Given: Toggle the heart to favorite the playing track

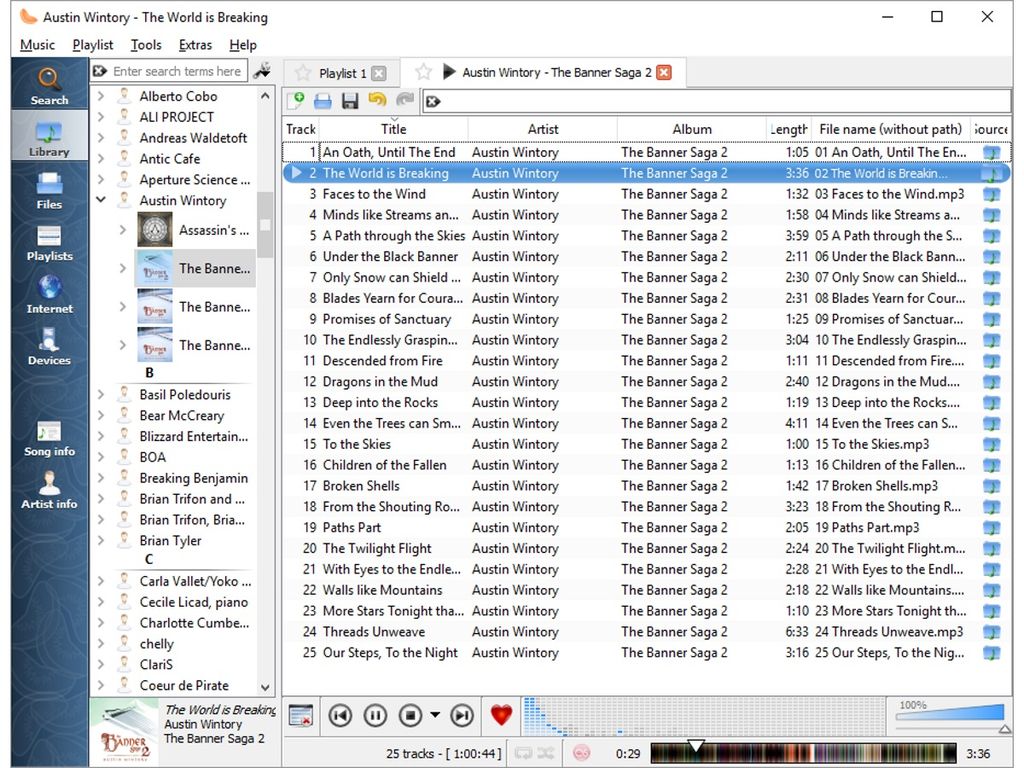Looking at the screenshot, I should (x=500, y=715).
